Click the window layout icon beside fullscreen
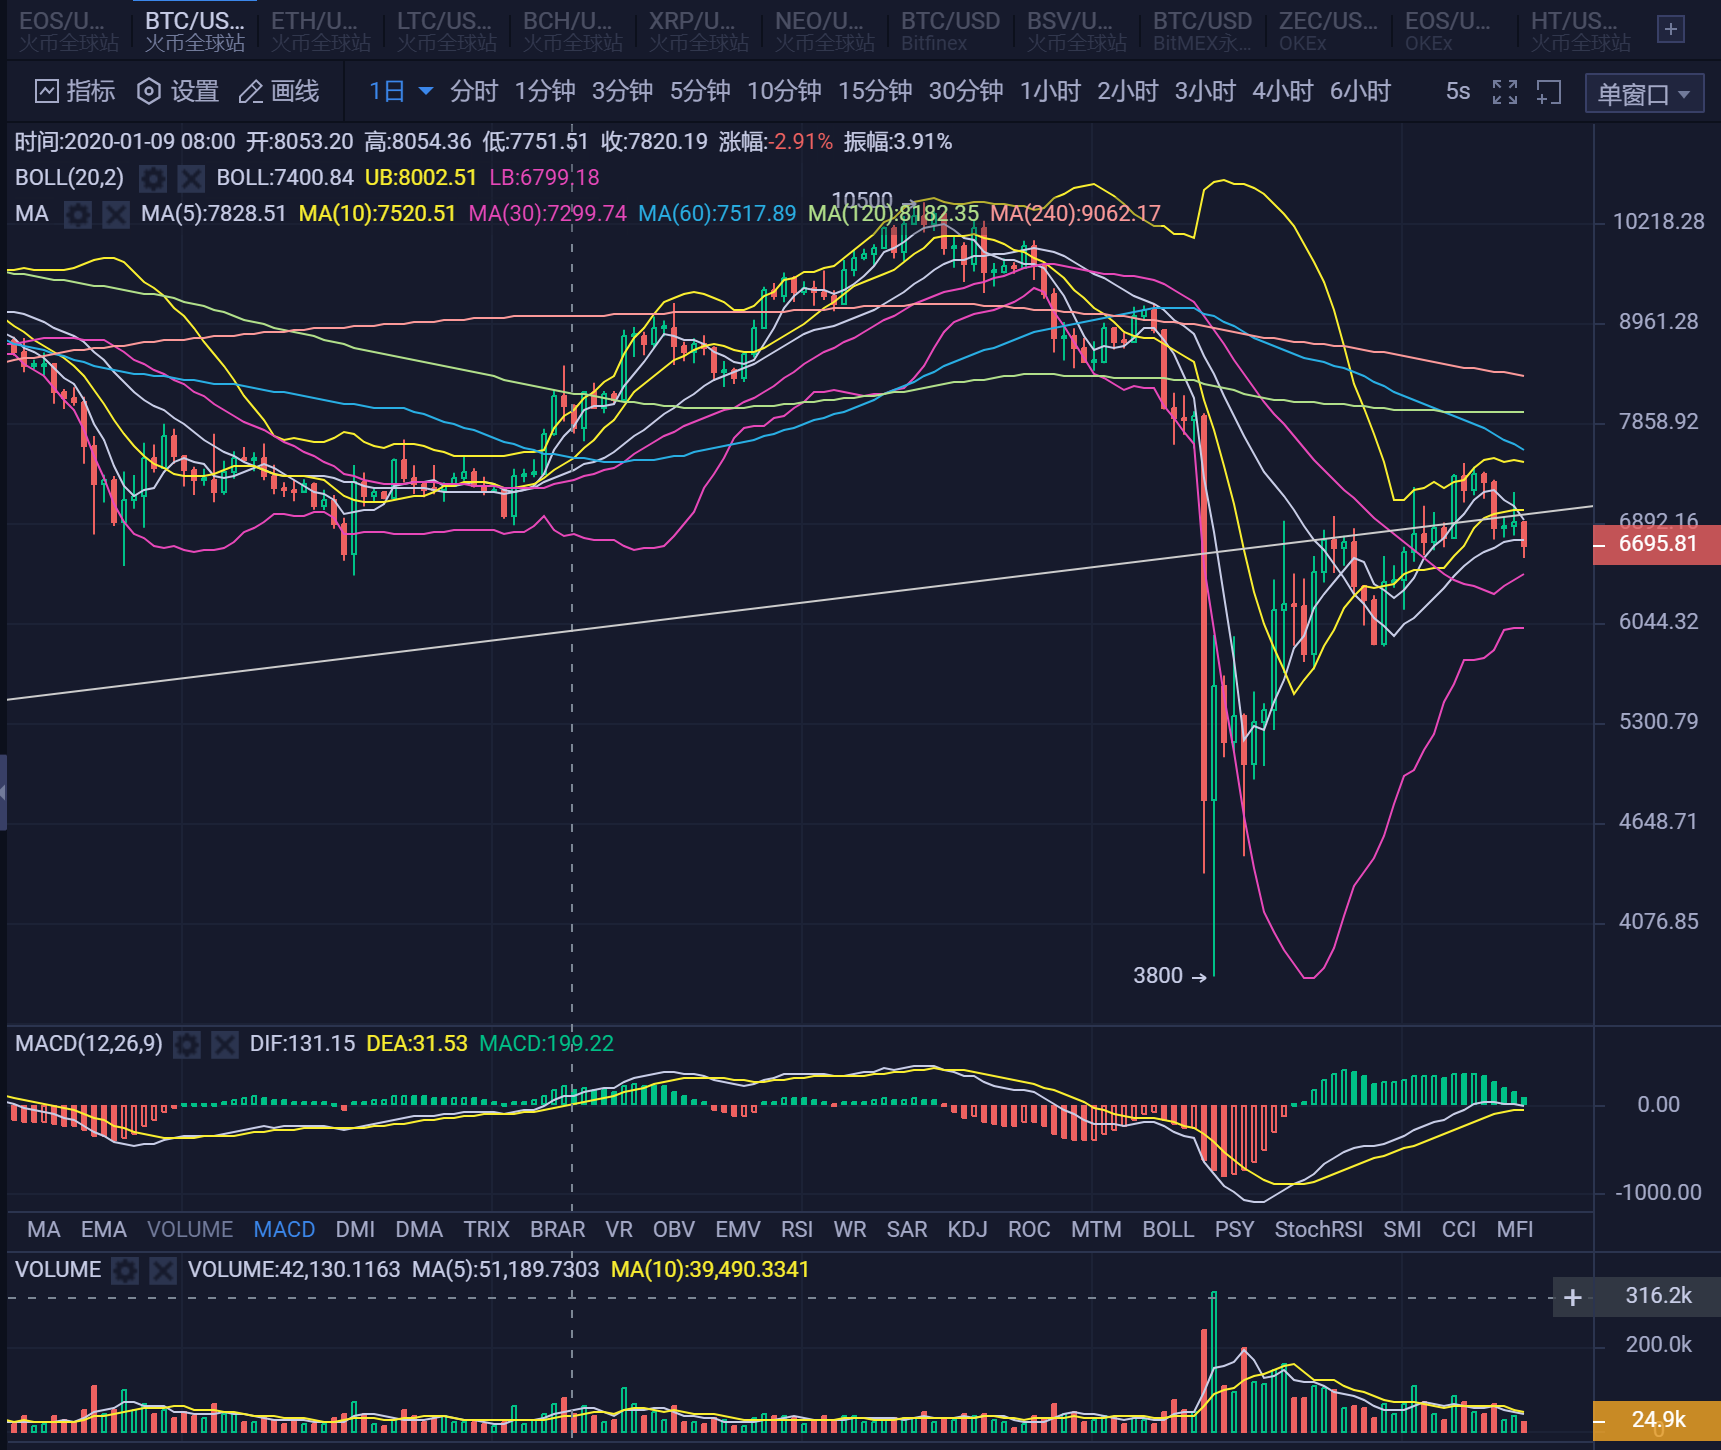 point(1550,91)
